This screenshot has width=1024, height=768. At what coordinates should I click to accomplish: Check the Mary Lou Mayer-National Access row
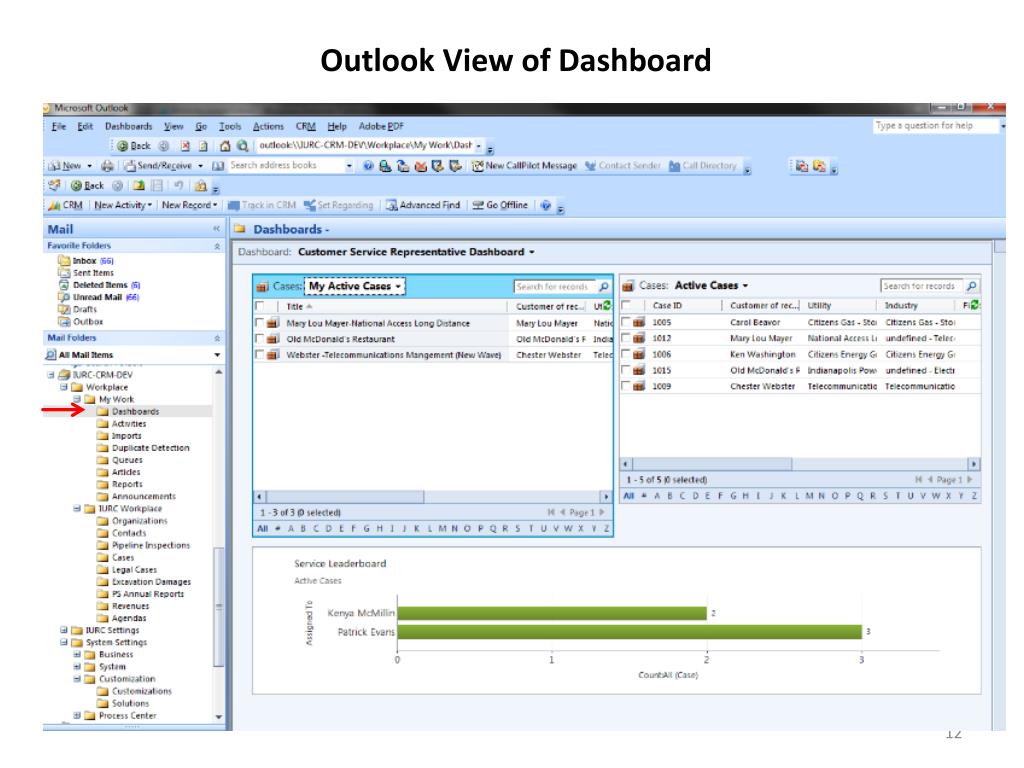[x=259, y=323]
